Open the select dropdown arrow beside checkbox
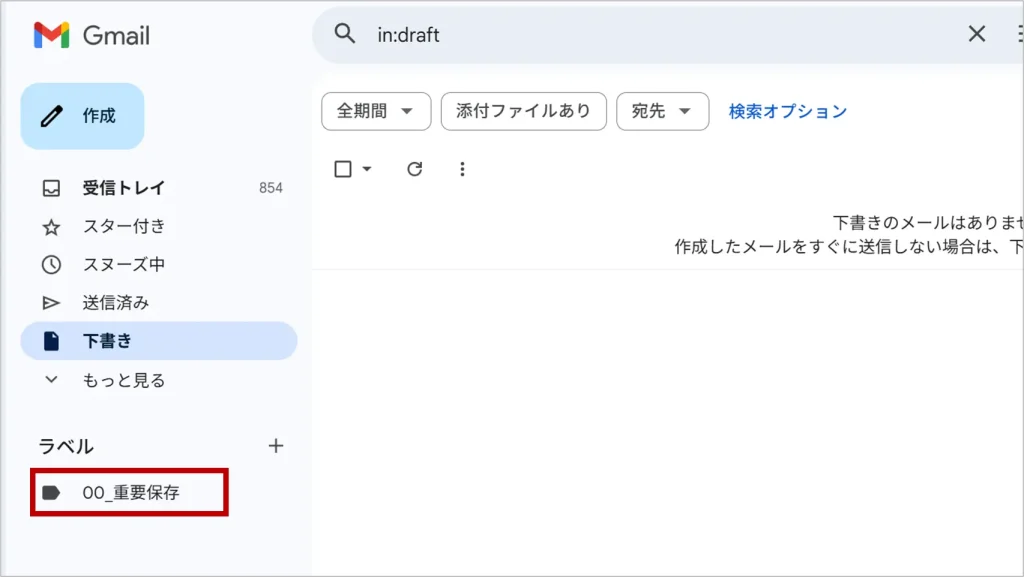This screenshot has height=577, width=1024. coord(366,169)
